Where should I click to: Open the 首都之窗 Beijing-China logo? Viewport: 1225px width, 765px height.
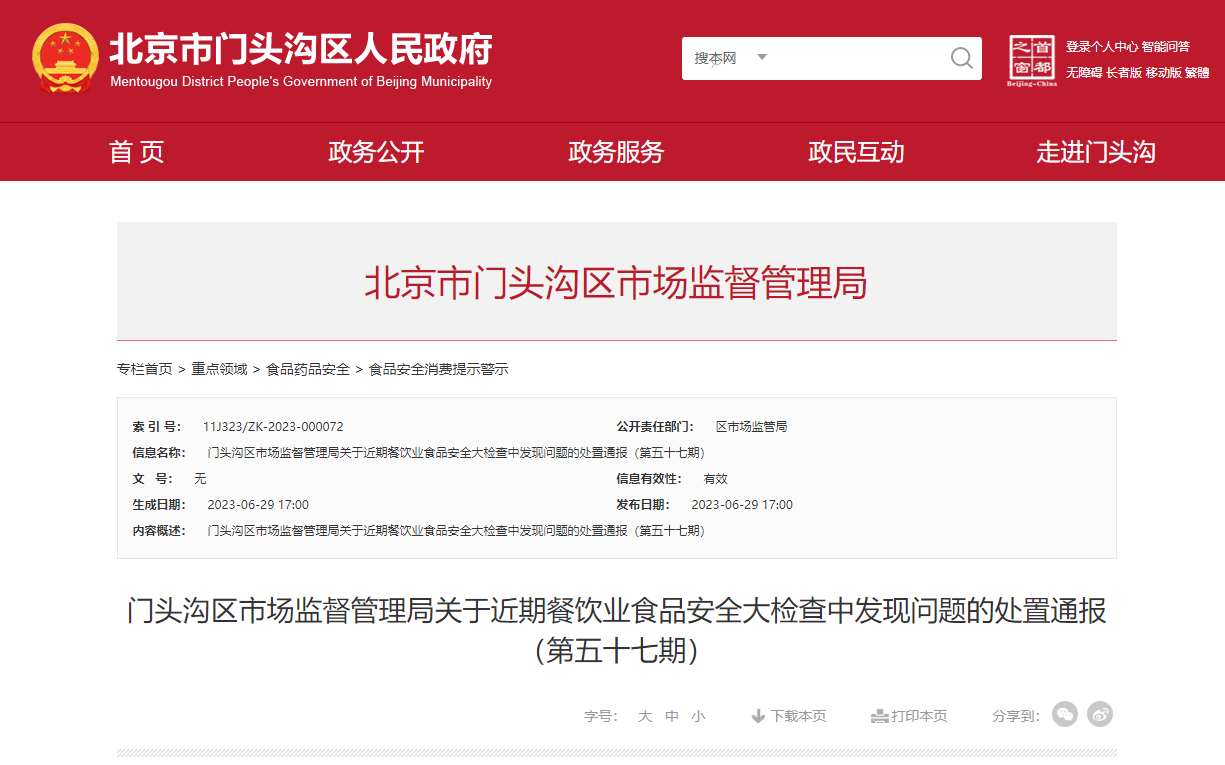(1032, 60)
